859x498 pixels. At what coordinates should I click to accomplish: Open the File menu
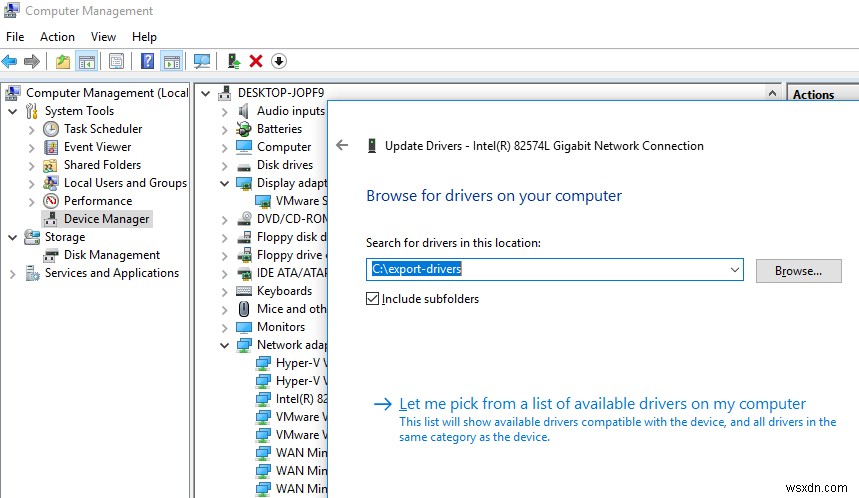(x=15, y=37)
